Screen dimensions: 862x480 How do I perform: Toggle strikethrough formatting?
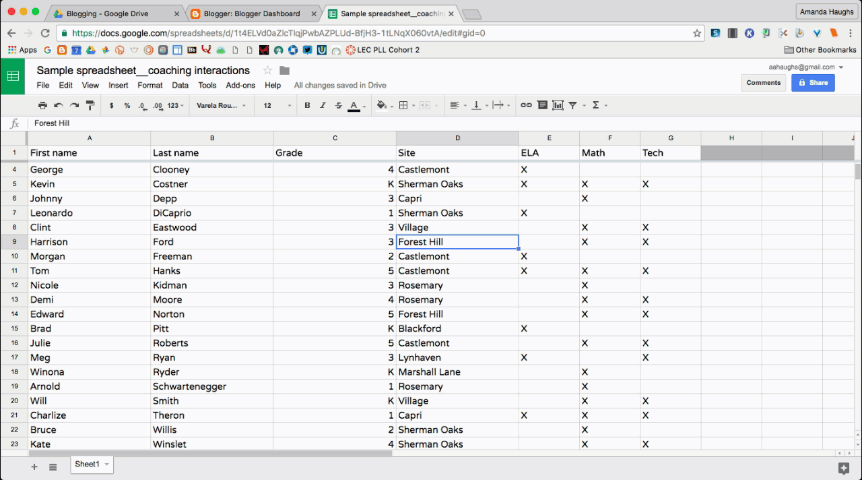click(338, 105)
